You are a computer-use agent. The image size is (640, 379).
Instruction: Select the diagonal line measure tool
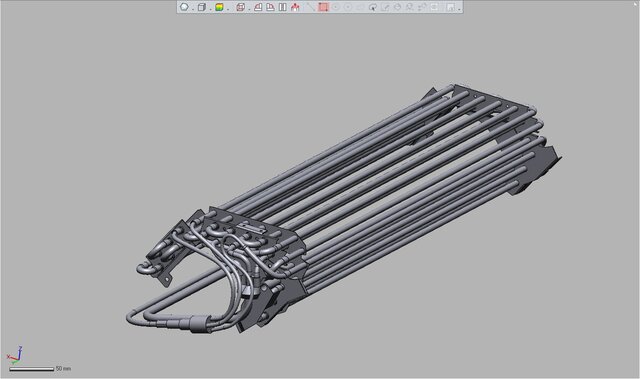point(311,7)
